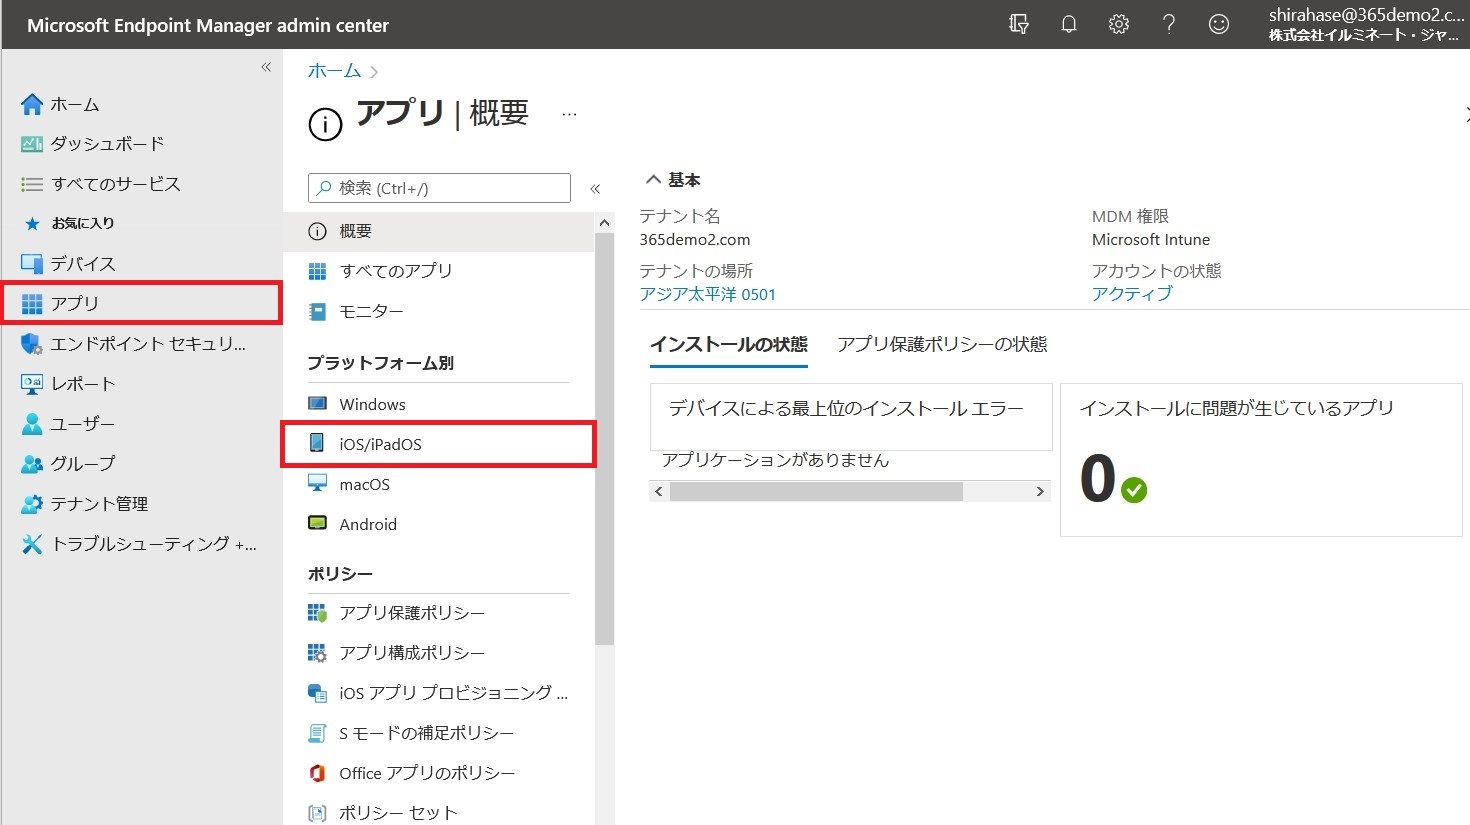
Task: Click the すべてのサービス list icon
Action: point(32,184)
